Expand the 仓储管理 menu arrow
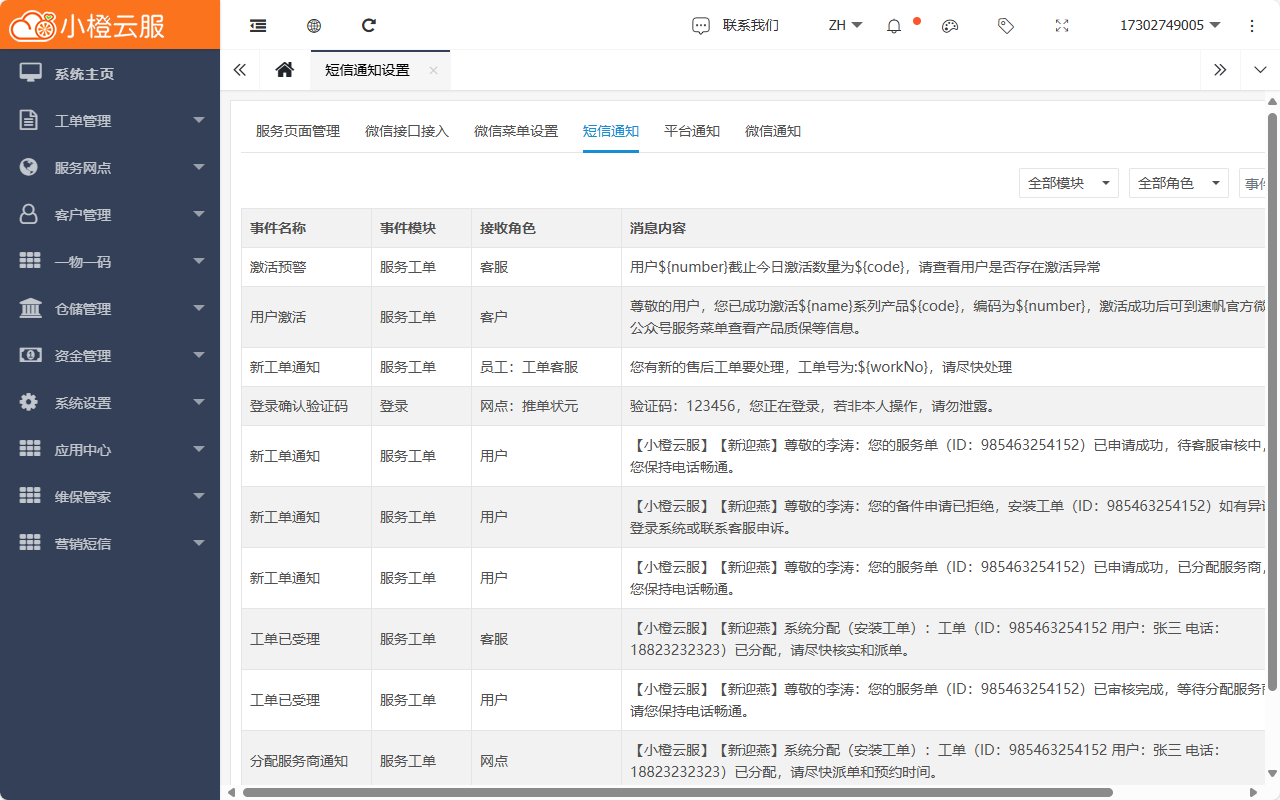 pyautogui.click(x=199, y=308)
